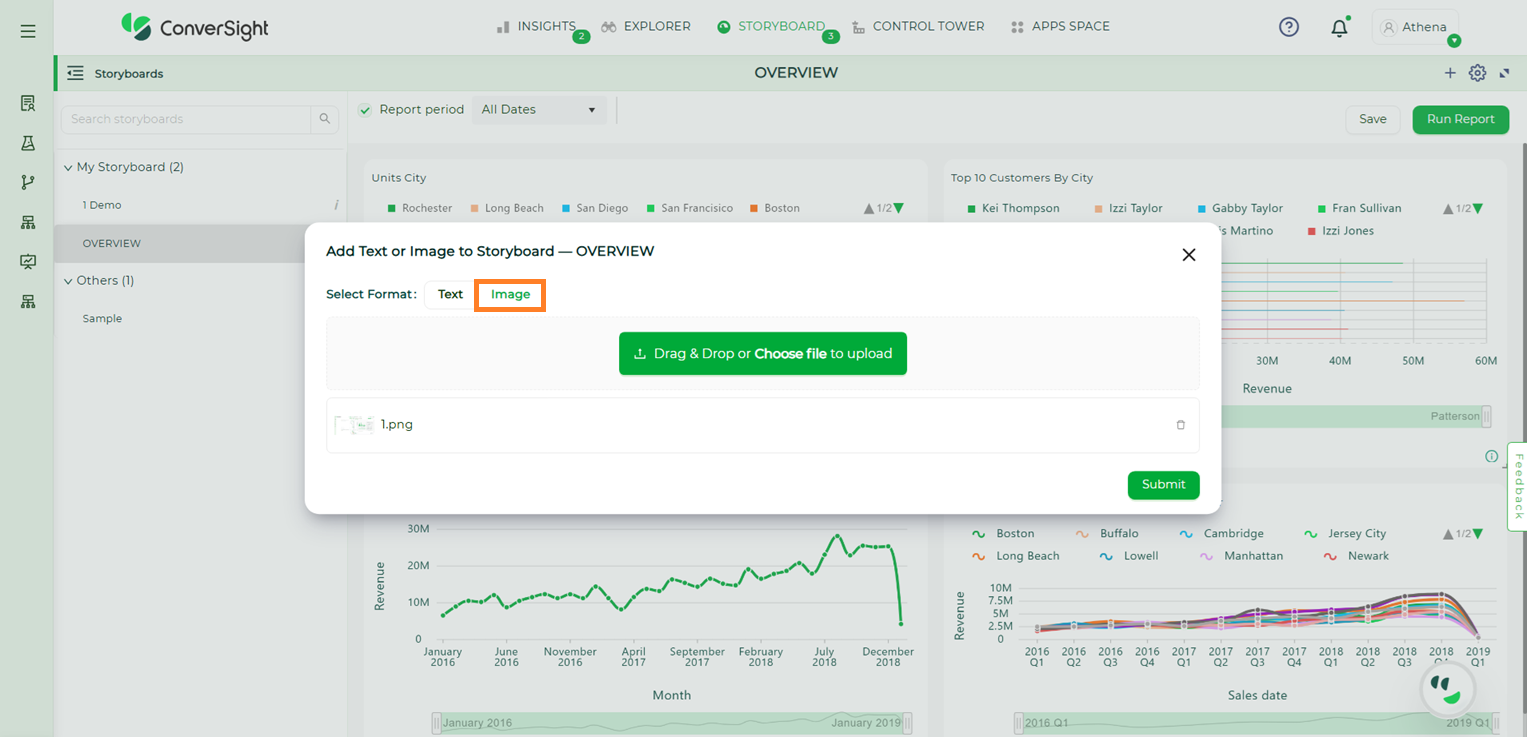Viewport: 1527px width, 737px height.
Task: Go to the Explorer tab
Action: 646,27
